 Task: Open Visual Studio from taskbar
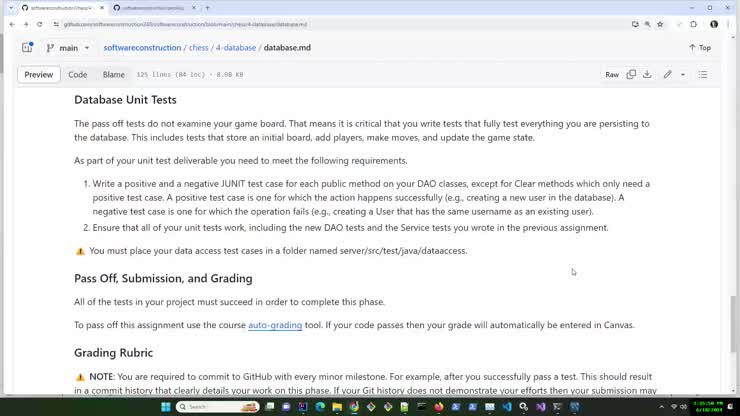540,407
